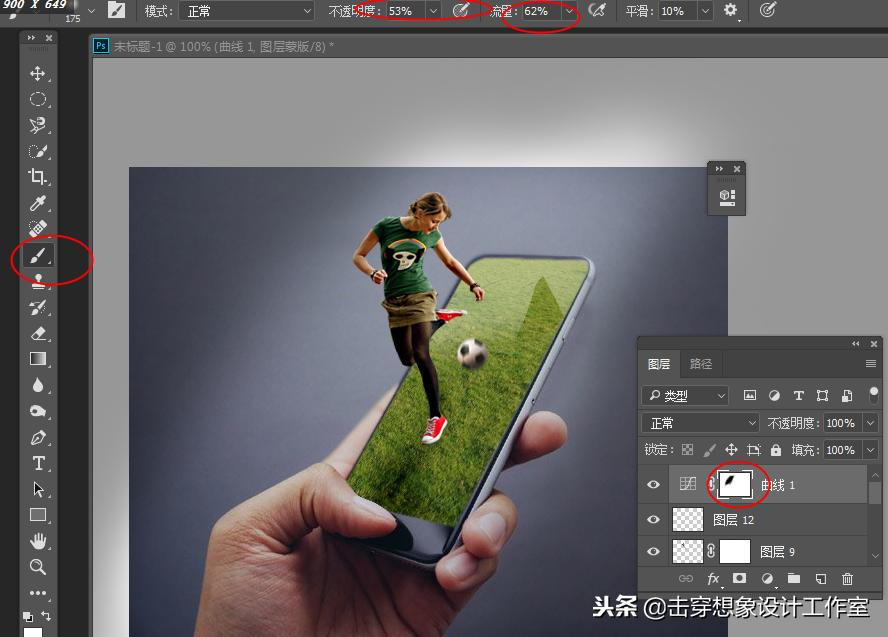
Task: Toggle visibility of layer 图层 12
Action: (x=653, y=519)
